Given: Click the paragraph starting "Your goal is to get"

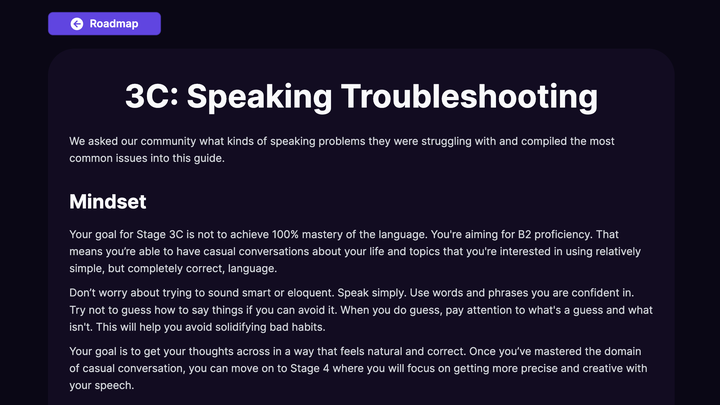Looking at the screenshot, I should [360, 369].
